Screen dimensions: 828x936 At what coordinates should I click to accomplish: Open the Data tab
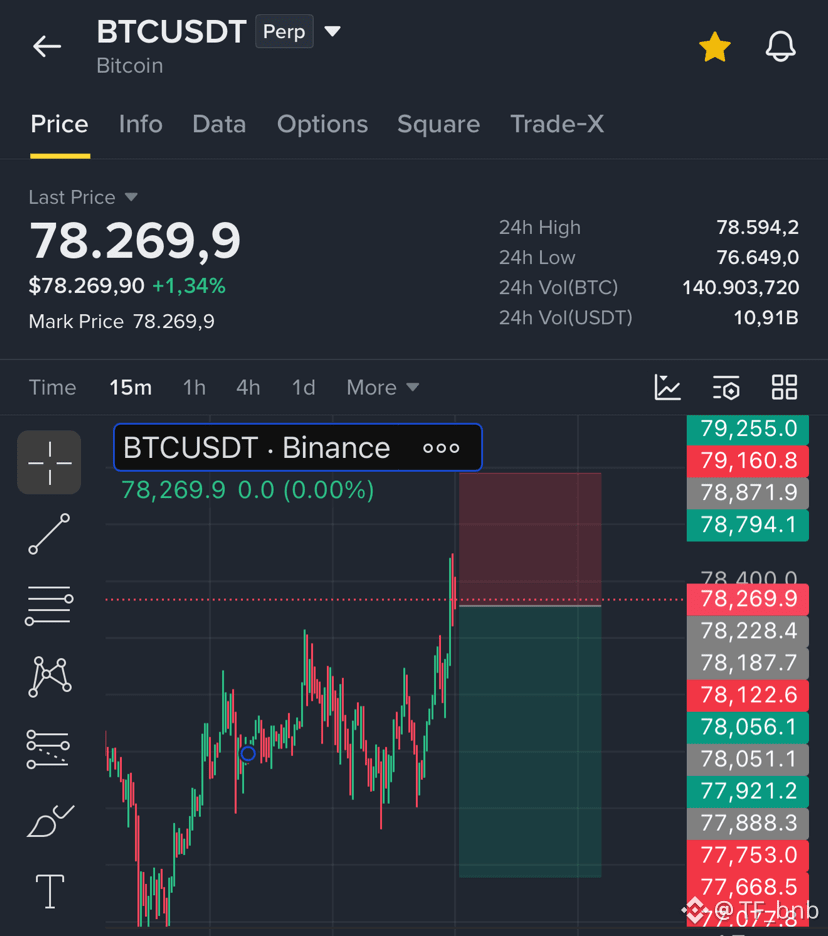[x=219, y=124]
